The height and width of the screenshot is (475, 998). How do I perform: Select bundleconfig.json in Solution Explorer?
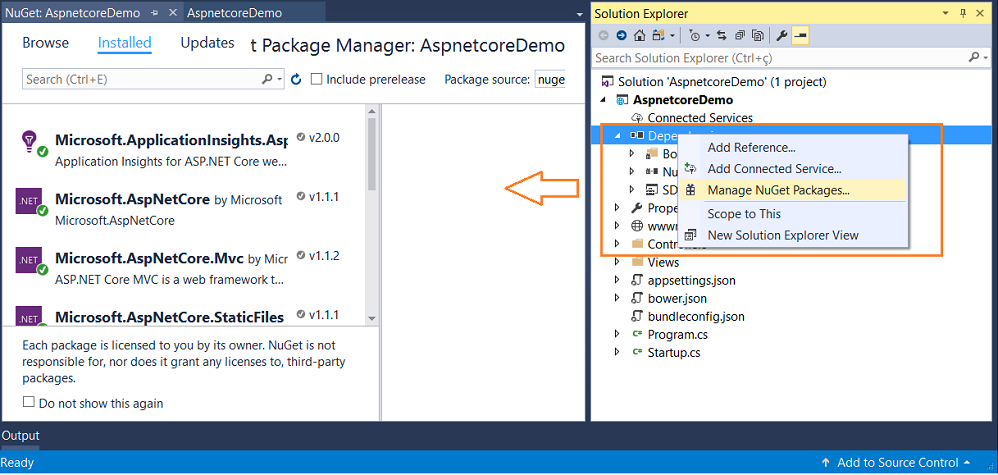point(696,316)
